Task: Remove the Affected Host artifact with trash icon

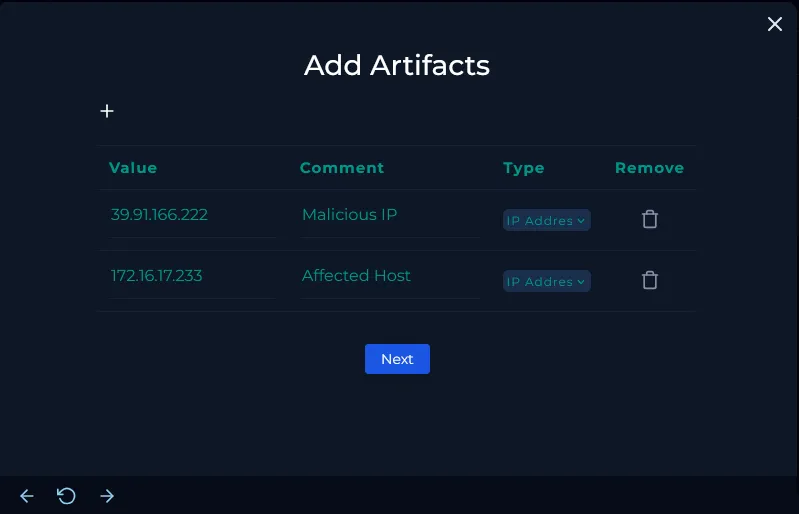Action: click(x=650, y=280)
